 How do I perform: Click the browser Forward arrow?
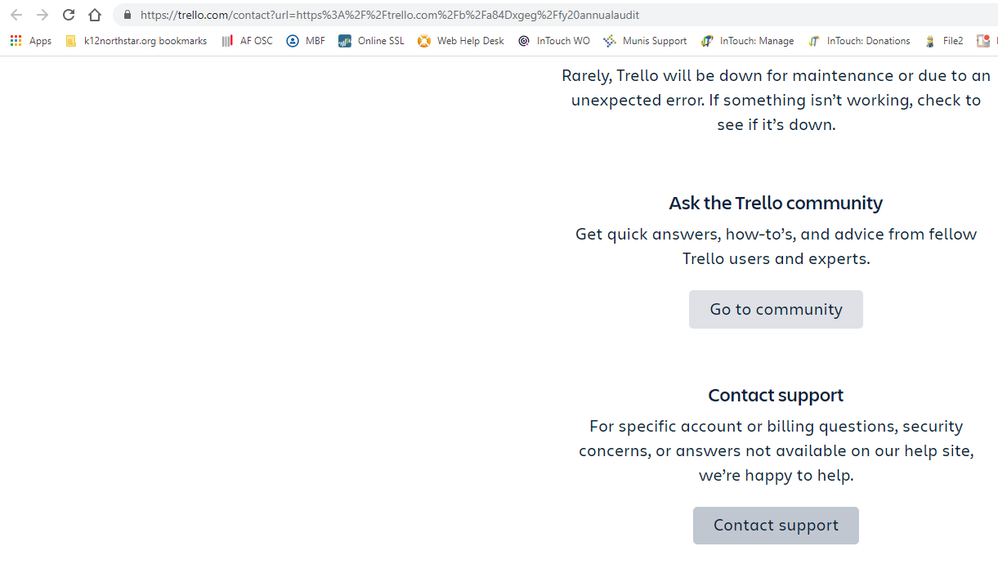[x=42, y=15]
